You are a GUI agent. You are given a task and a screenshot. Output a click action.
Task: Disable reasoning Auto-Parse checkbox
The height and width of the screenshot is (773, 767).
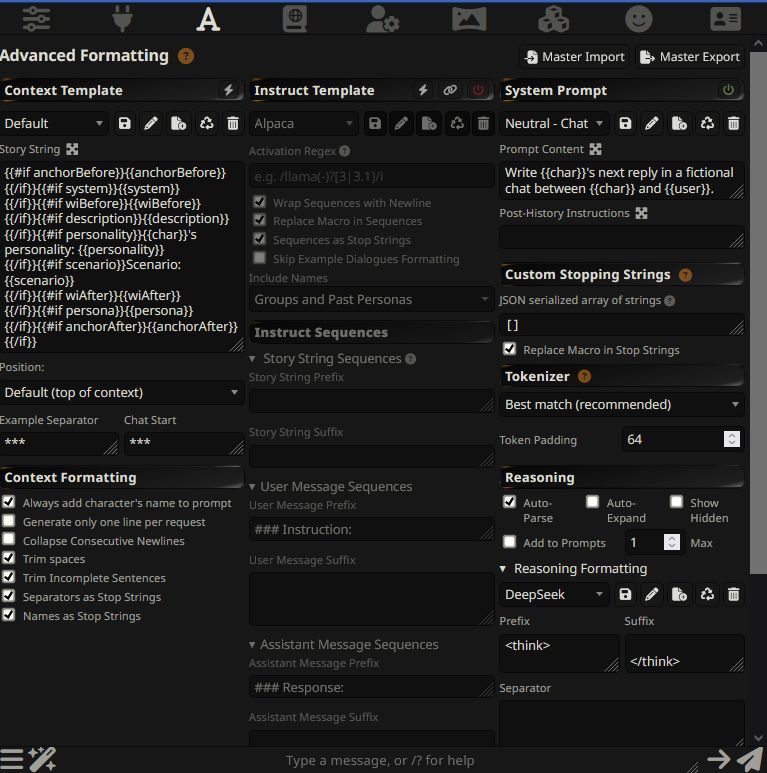(510, 502)
